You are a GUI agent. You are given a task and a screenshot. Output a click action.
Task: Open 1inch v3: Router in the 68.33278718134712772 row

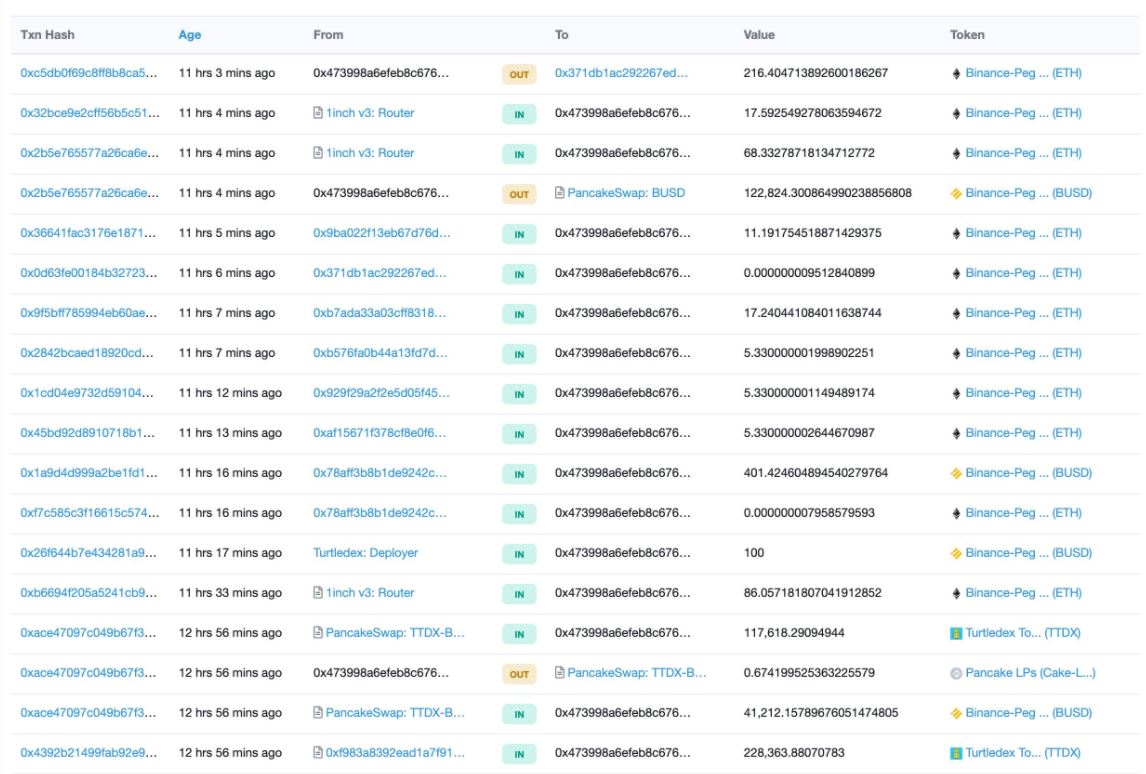click(370, 153)
